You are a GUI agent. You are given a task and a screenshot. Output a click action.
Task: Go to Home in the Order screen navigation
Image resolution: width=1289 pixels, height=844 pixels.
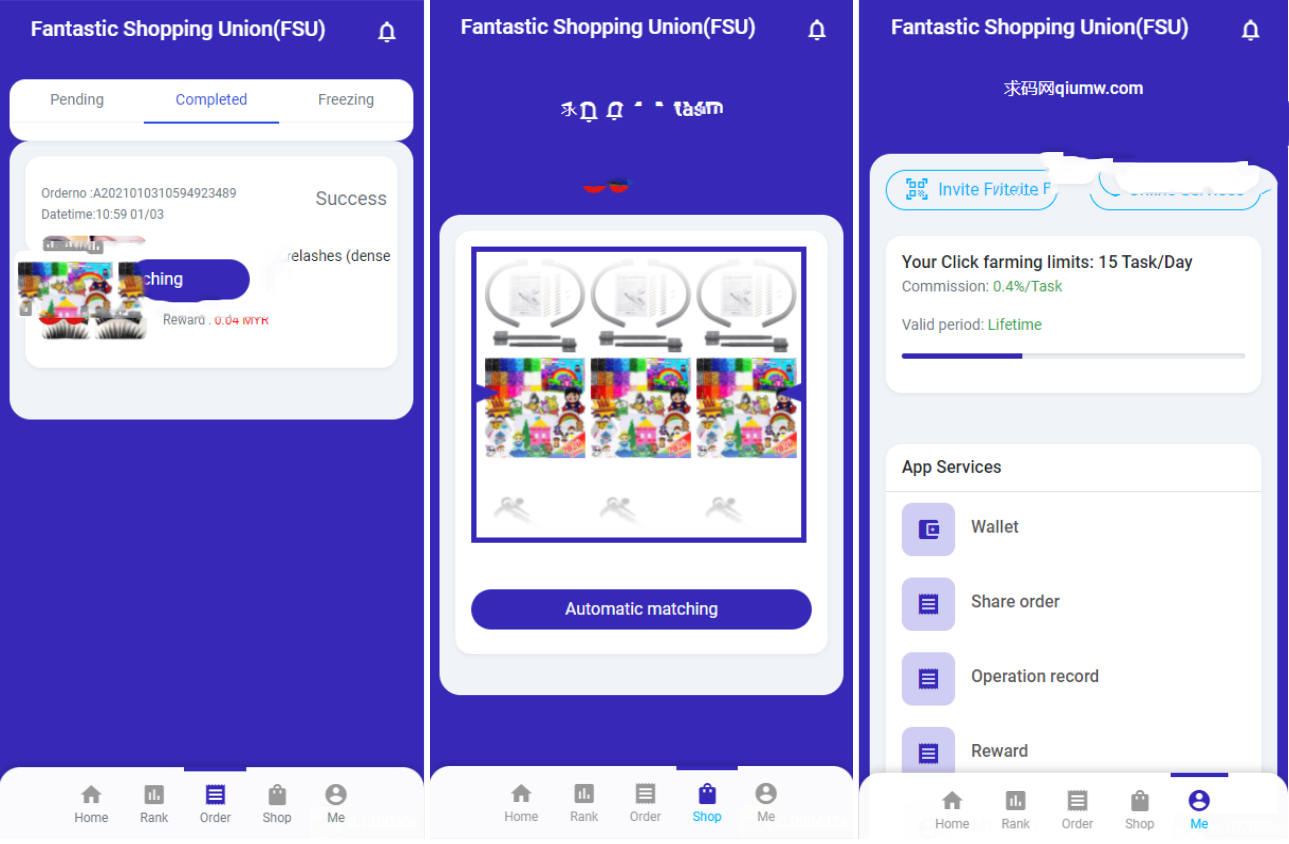click(91, 804)
